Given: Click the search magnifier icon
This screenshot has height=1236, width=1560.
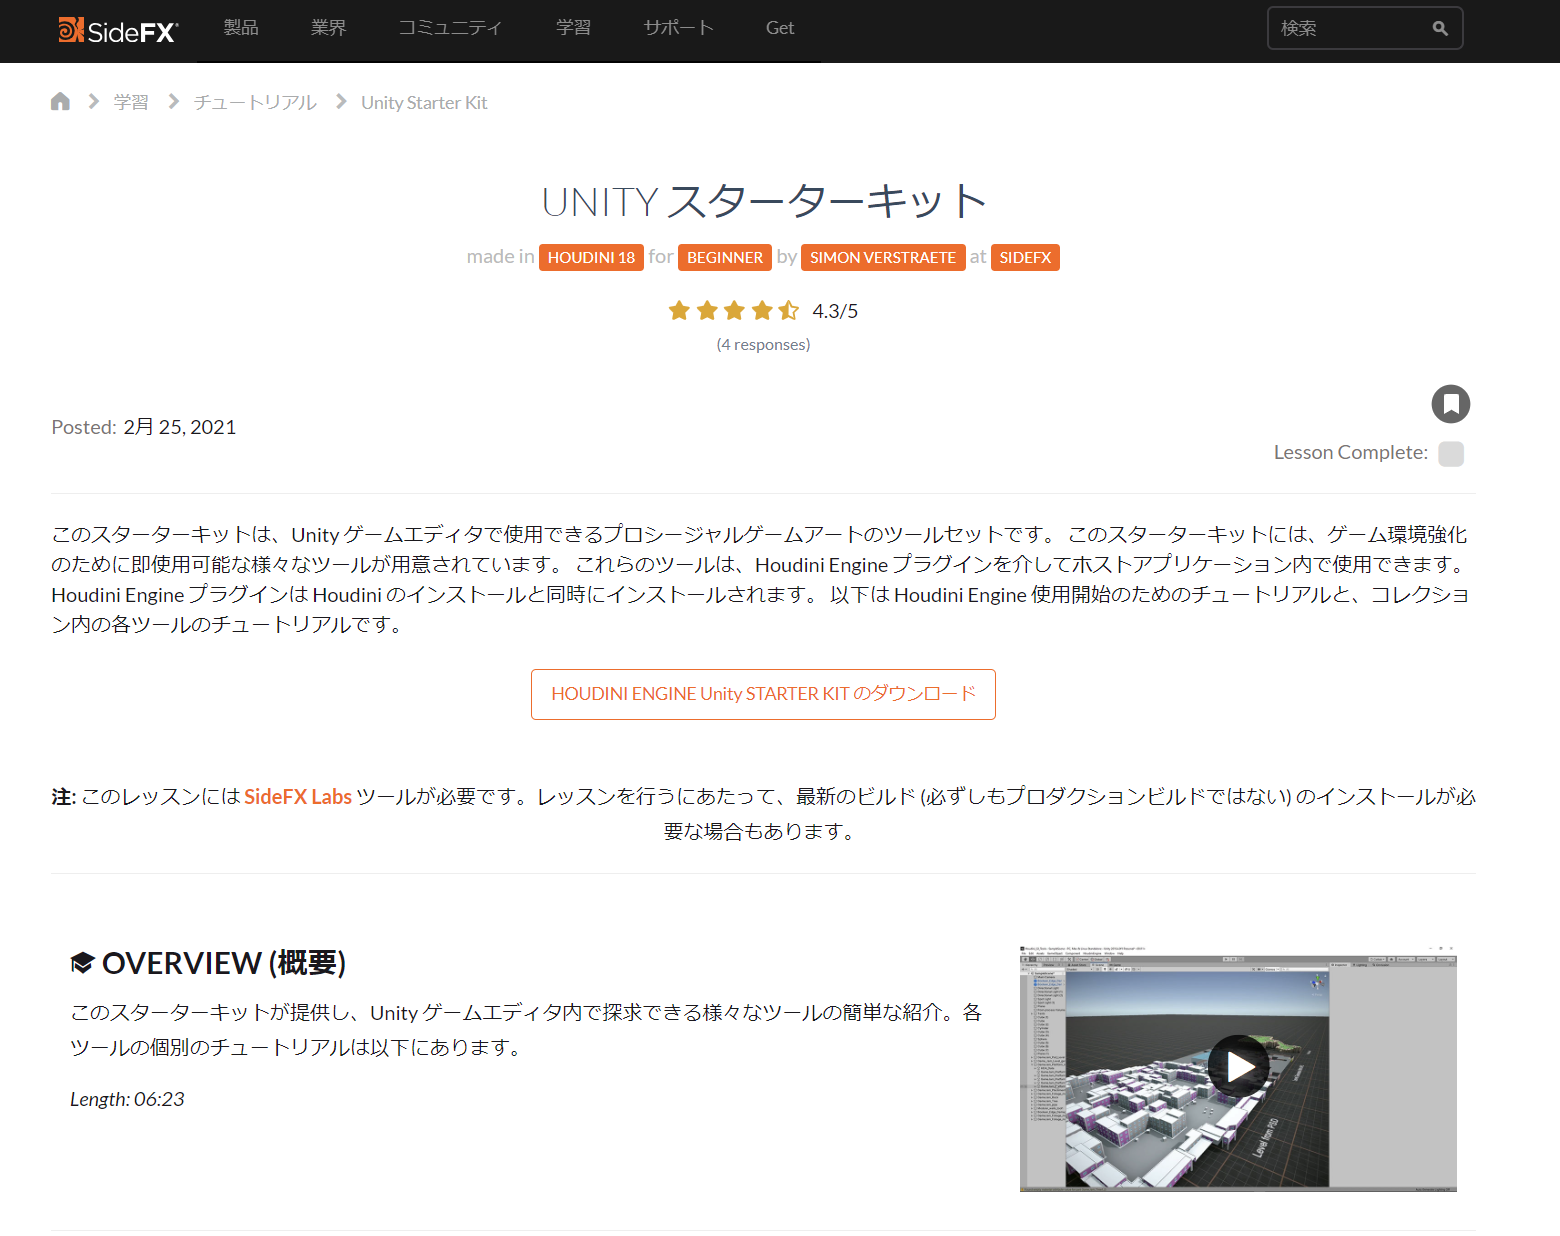Looking at the screenshot, I should point(1440,28).
